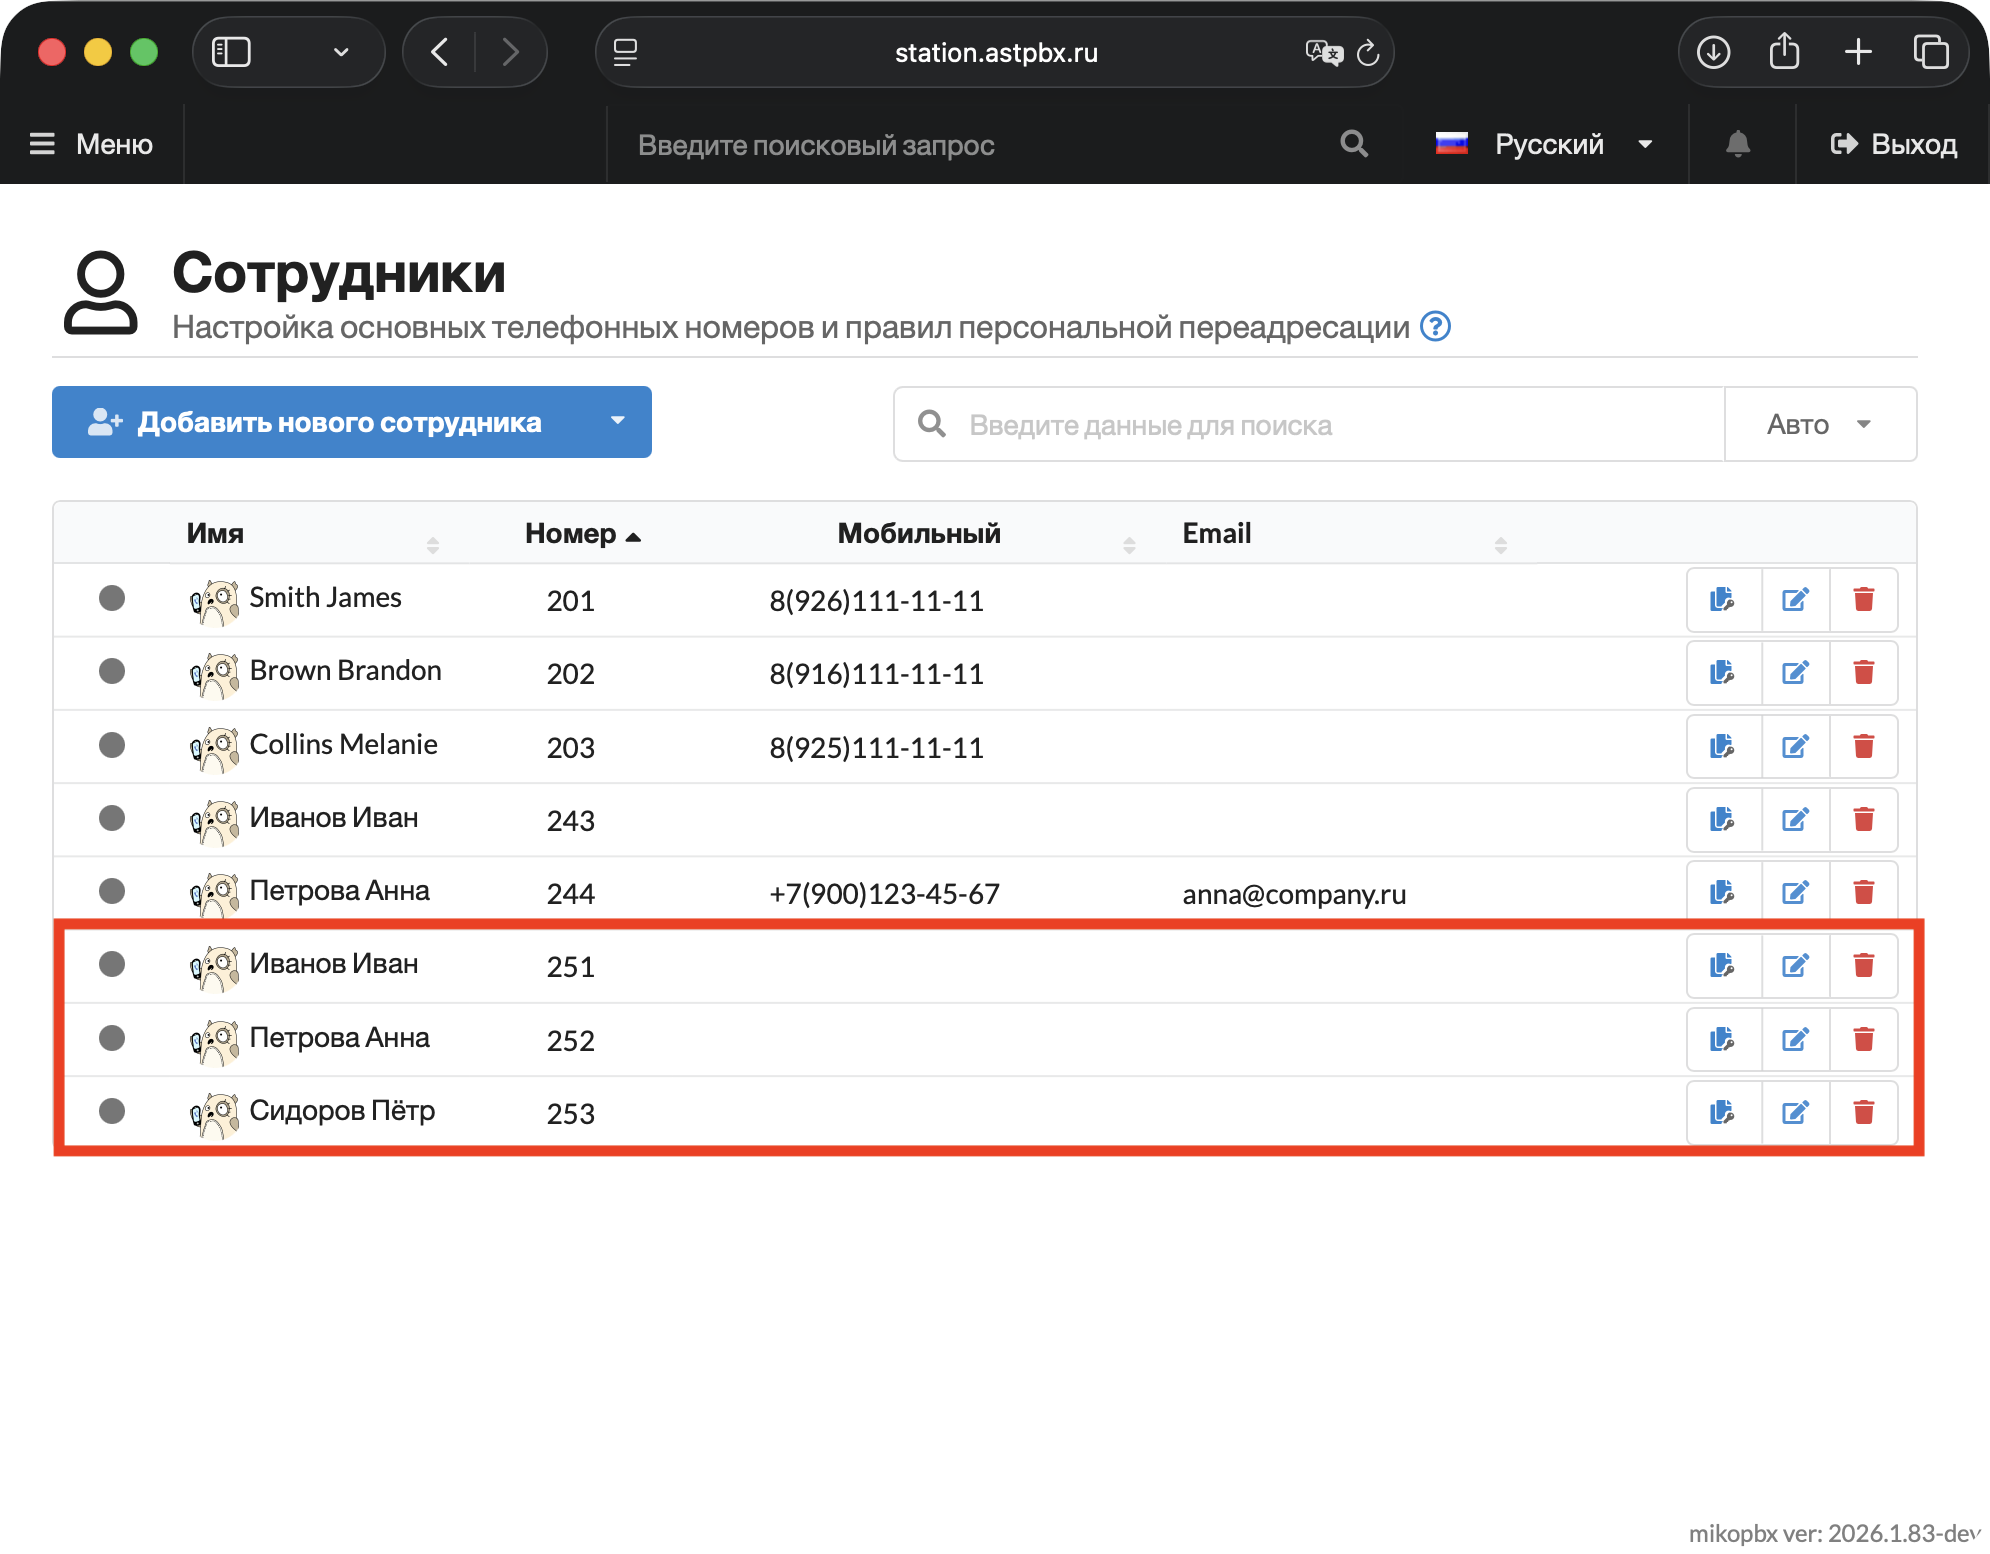
Task: Copy the Collins Melanie employee record
Action: [1722, 747]
